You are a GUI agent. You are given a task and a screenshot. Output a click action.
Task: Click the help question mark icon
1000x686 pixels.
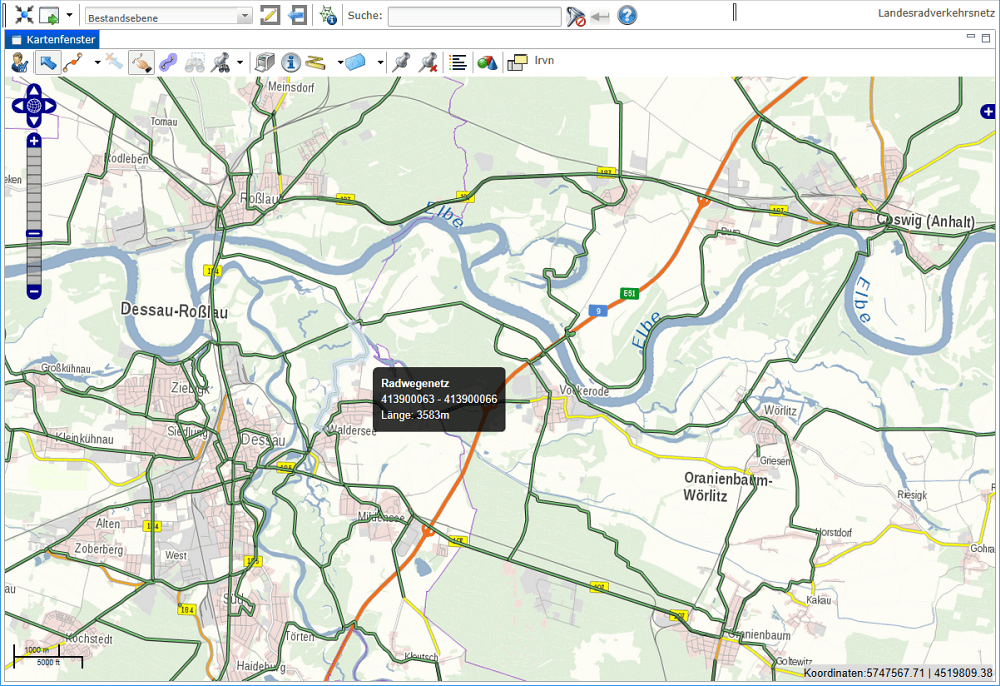[627, 16]
